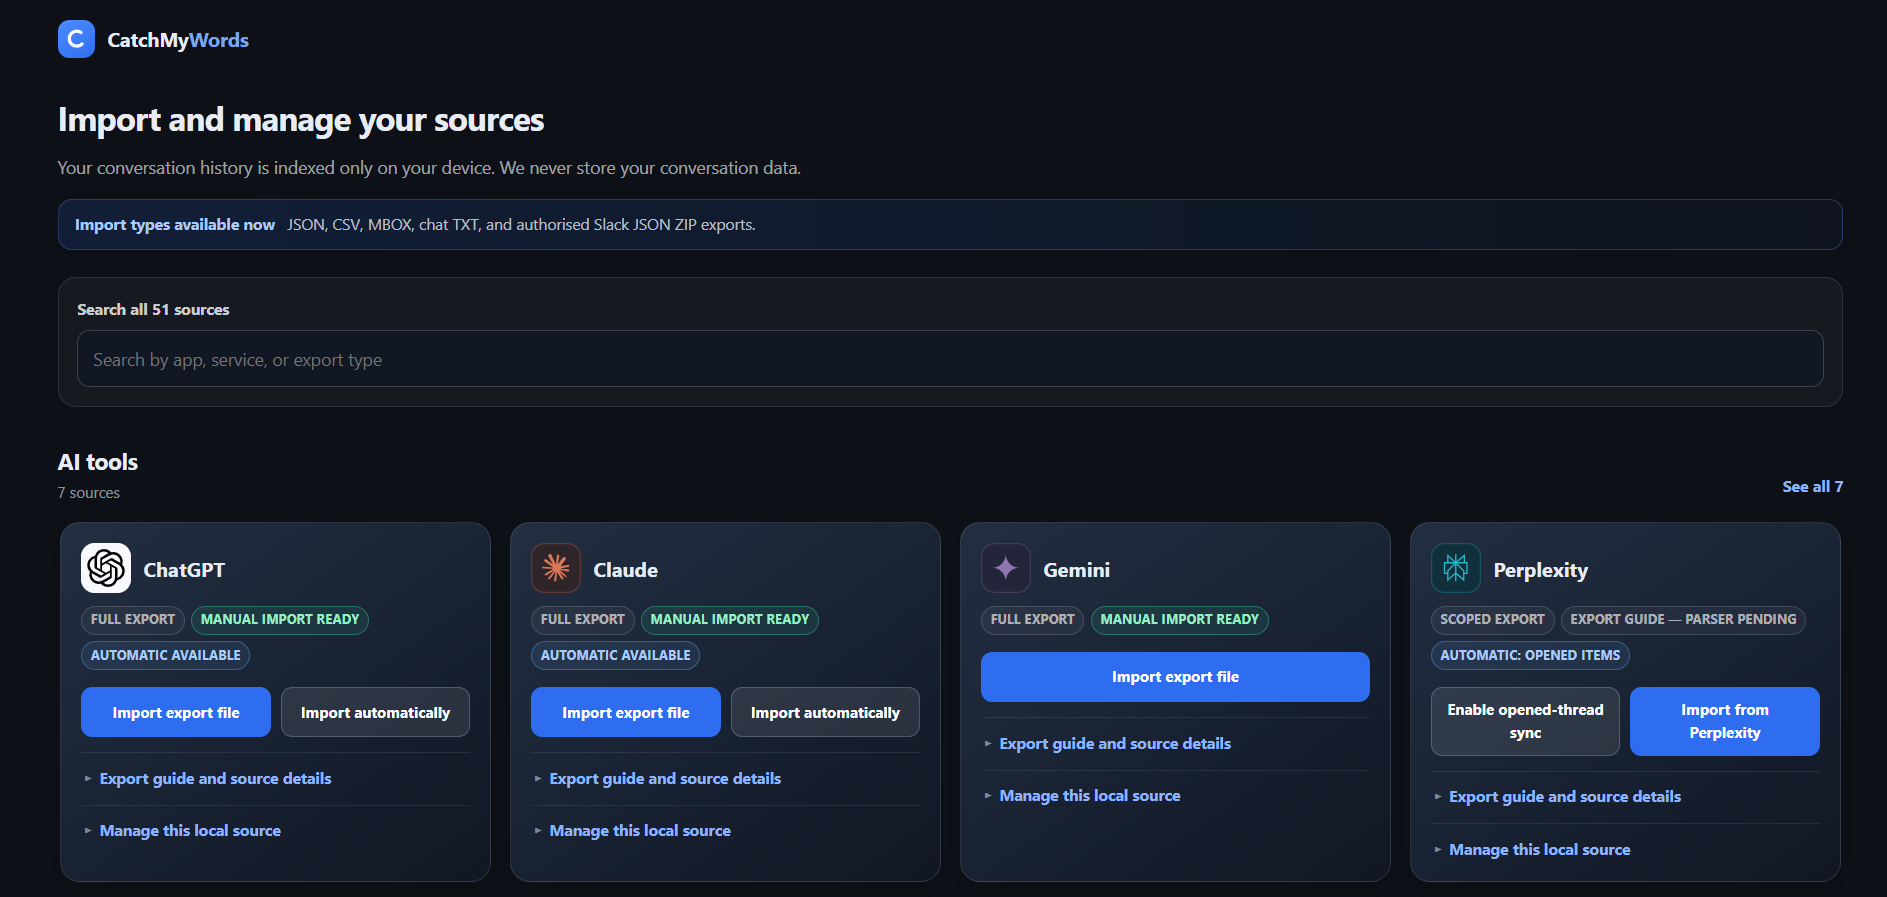Click Import from Perplexity button

(x=1725, y=721)
